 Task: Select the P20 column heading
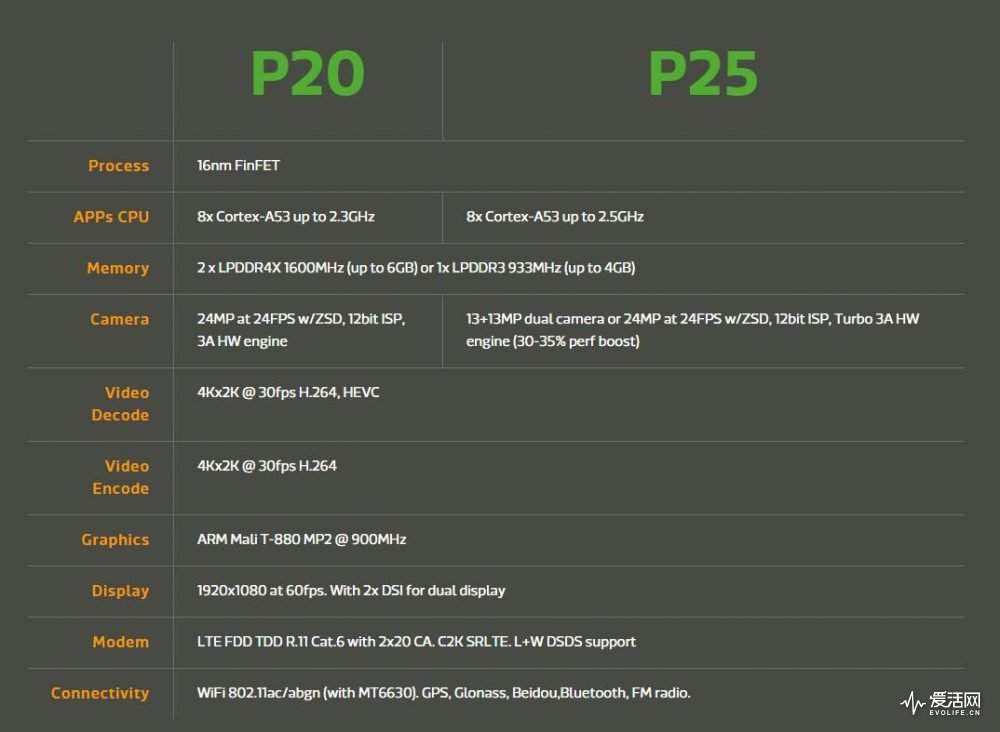click(307, 74)
